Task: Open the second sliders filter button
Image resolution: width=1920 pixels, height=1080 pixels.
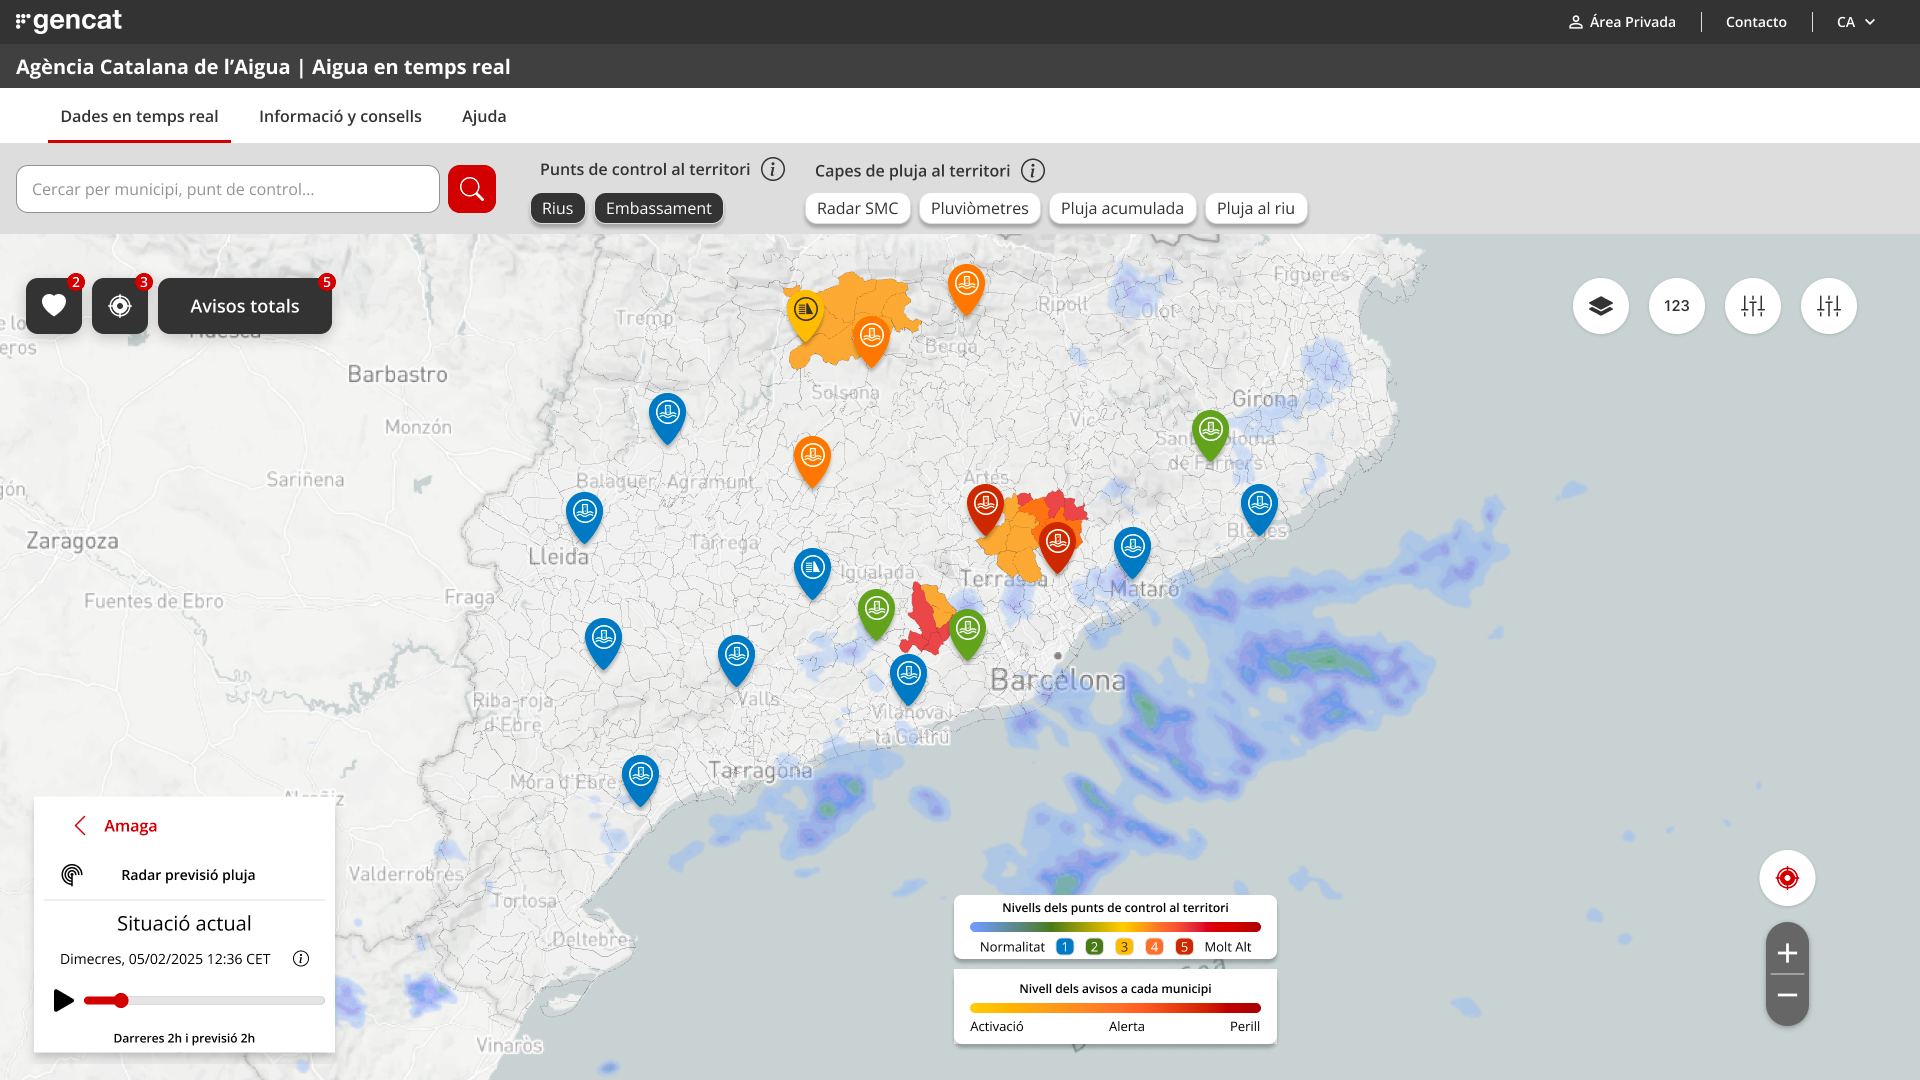Action: [1829, 306]
